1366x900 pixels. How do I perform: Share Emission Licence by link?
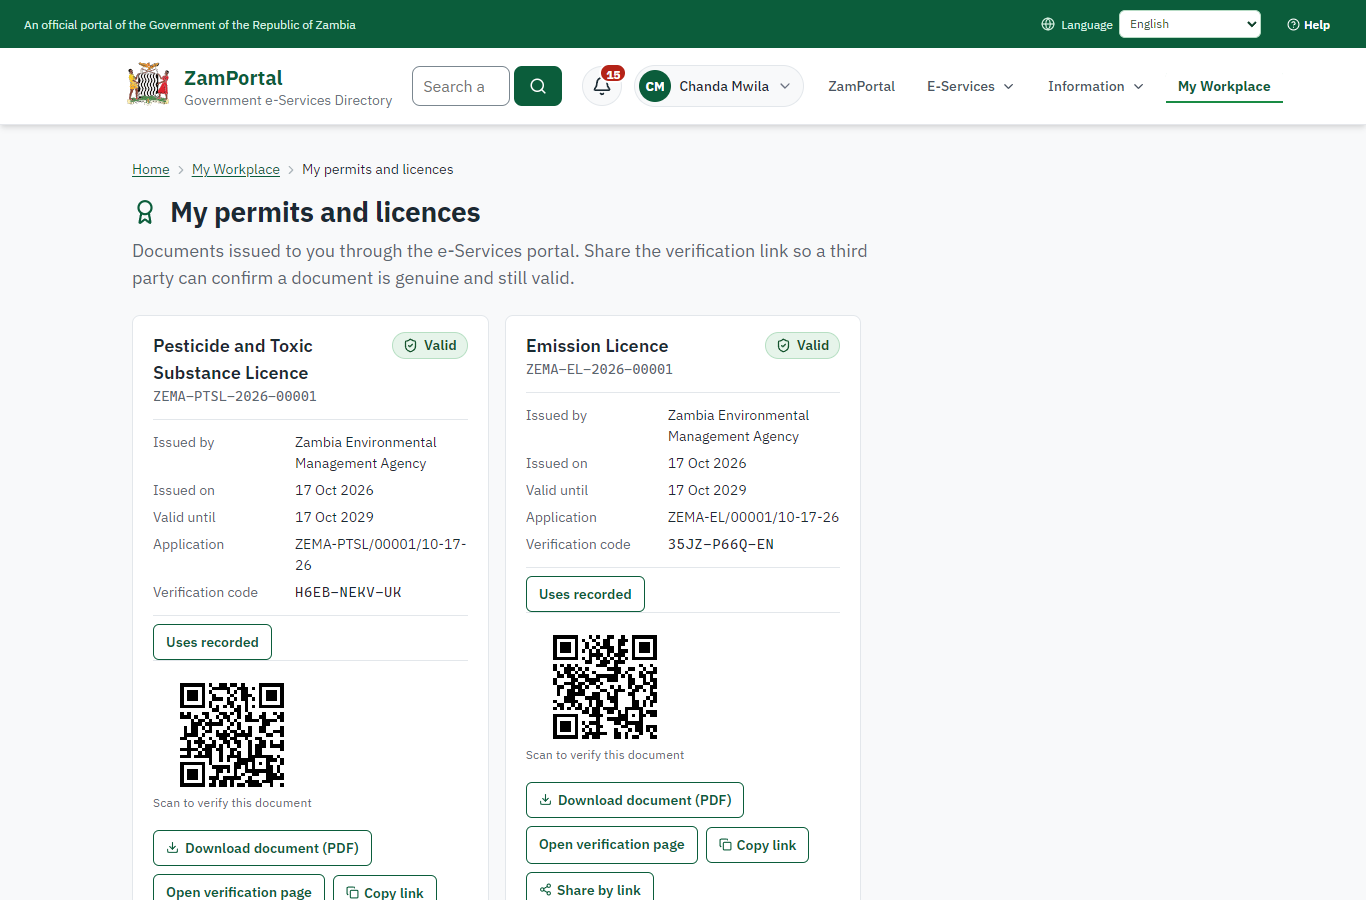(590, 887)
